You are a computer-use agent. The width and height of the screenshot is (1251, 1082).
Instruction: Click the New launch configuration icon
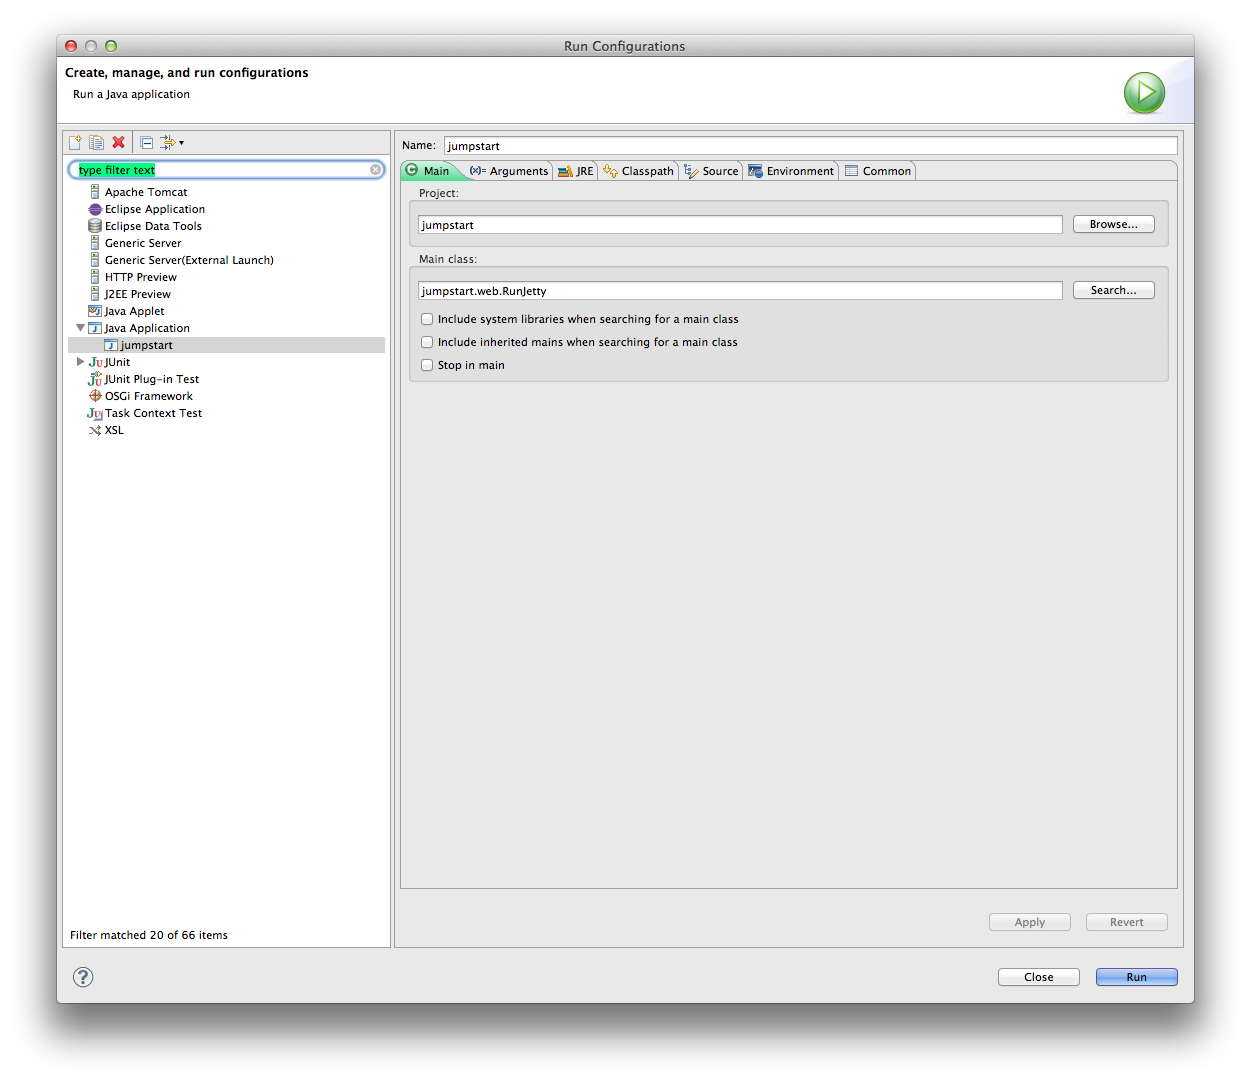[75, 143]
